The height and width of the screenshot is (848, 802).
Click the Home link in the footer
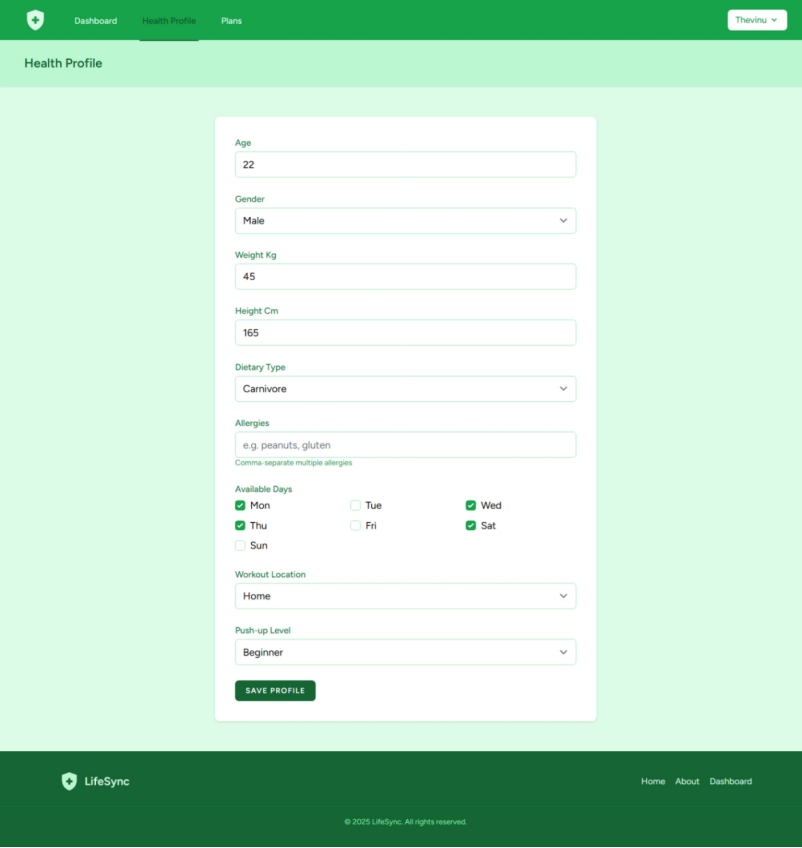(x=653, y=781)
